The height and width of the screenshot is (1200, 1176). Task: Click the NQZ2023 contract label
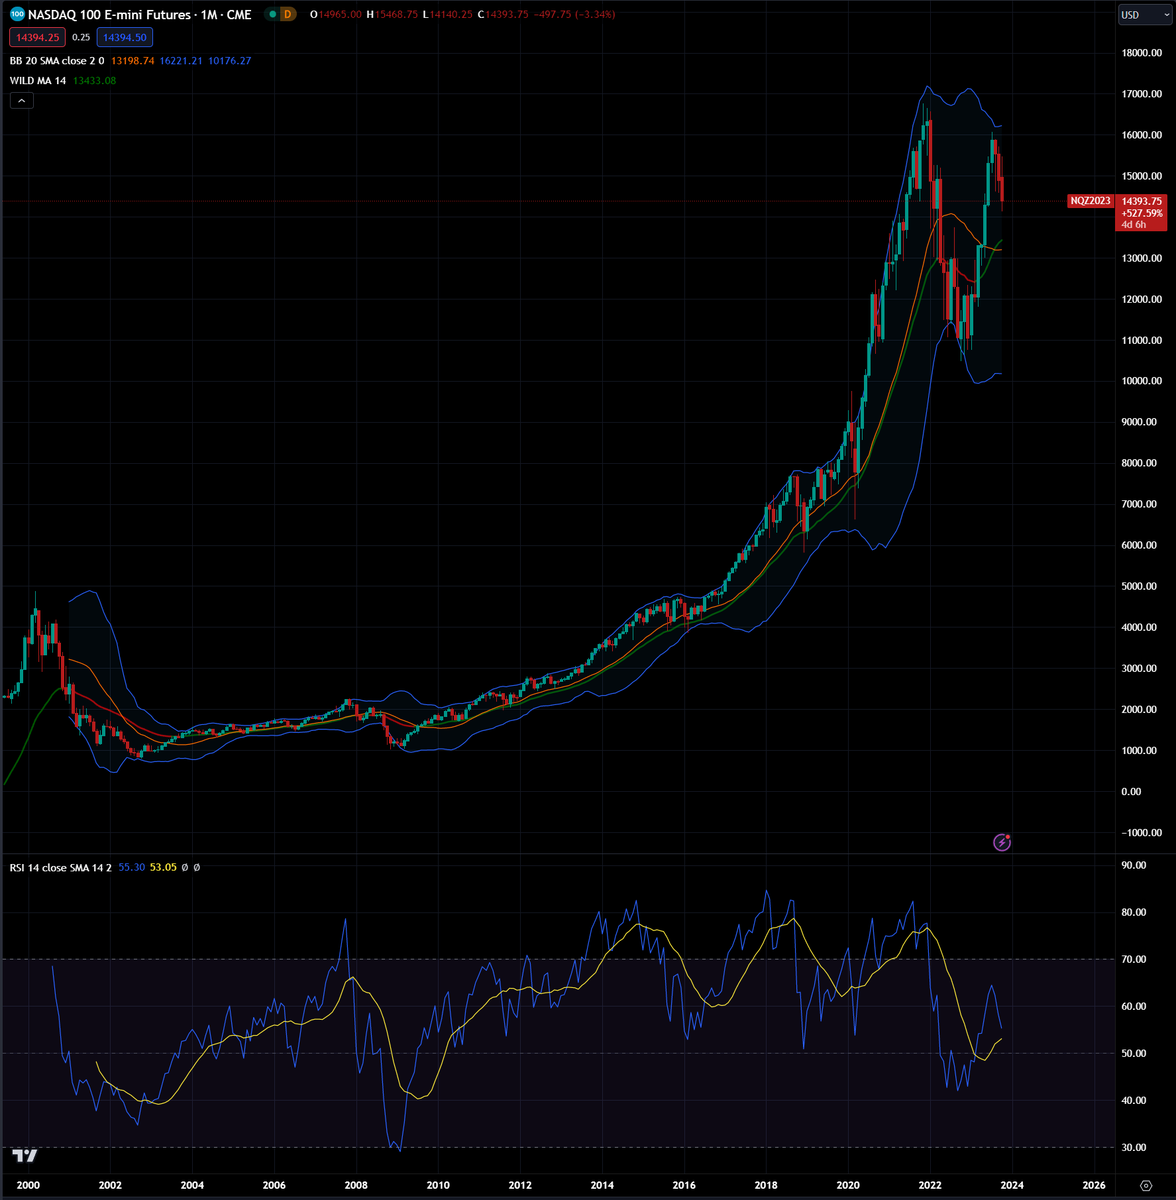1090,201
